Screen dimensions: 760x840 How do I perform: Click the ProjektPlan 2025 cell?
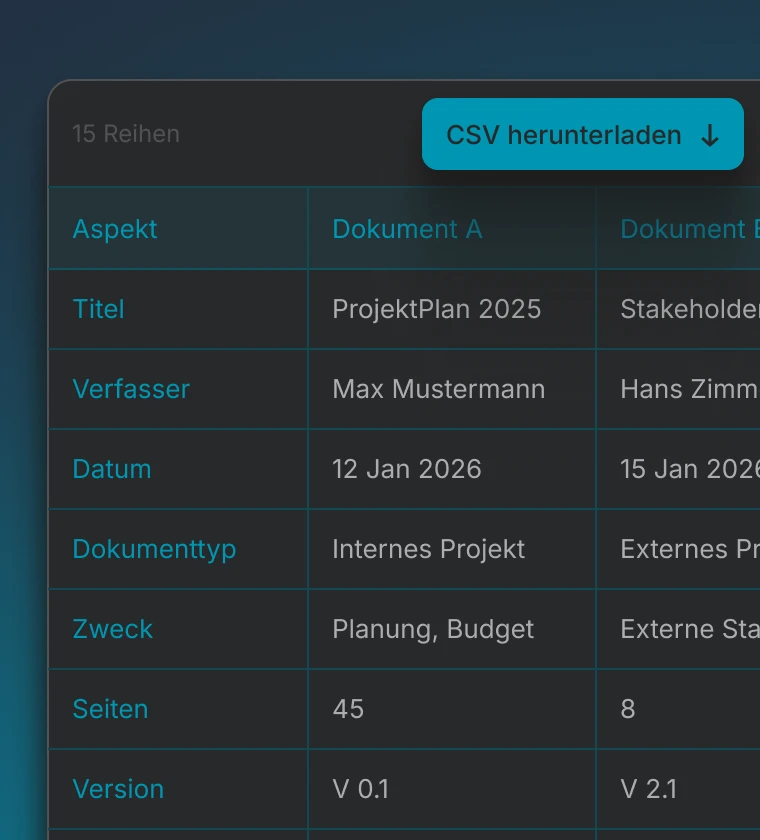(x=437, y=309)
